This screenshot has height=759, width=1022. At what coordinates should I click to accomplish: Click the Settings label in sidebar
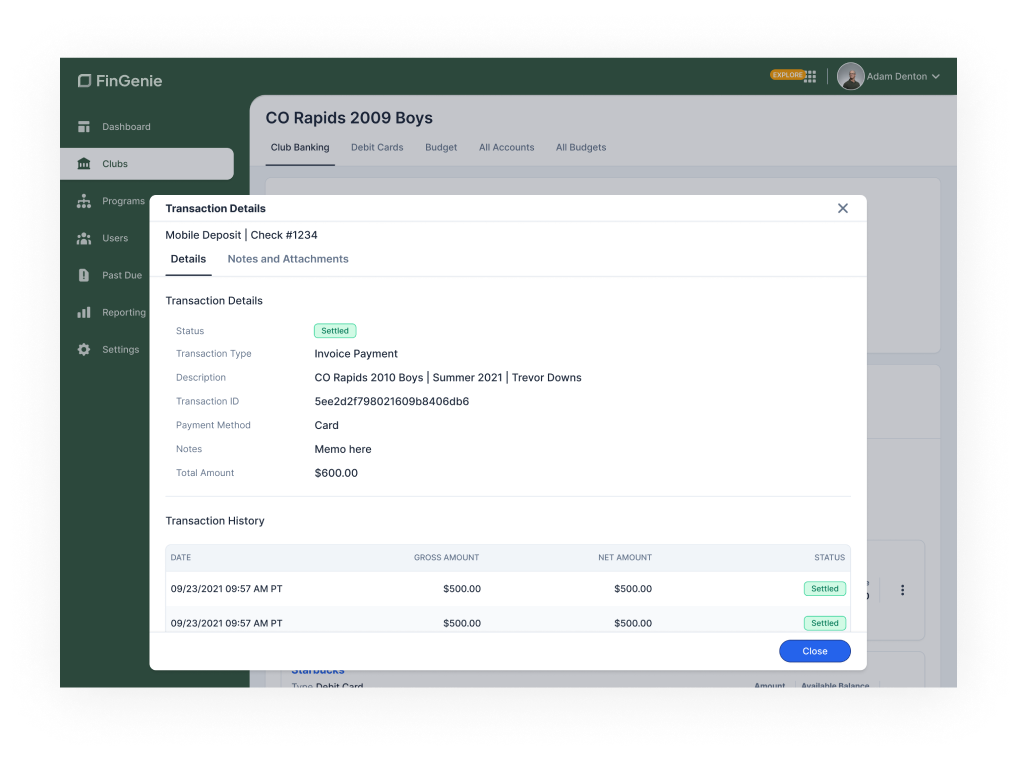(x=121, y=350)
